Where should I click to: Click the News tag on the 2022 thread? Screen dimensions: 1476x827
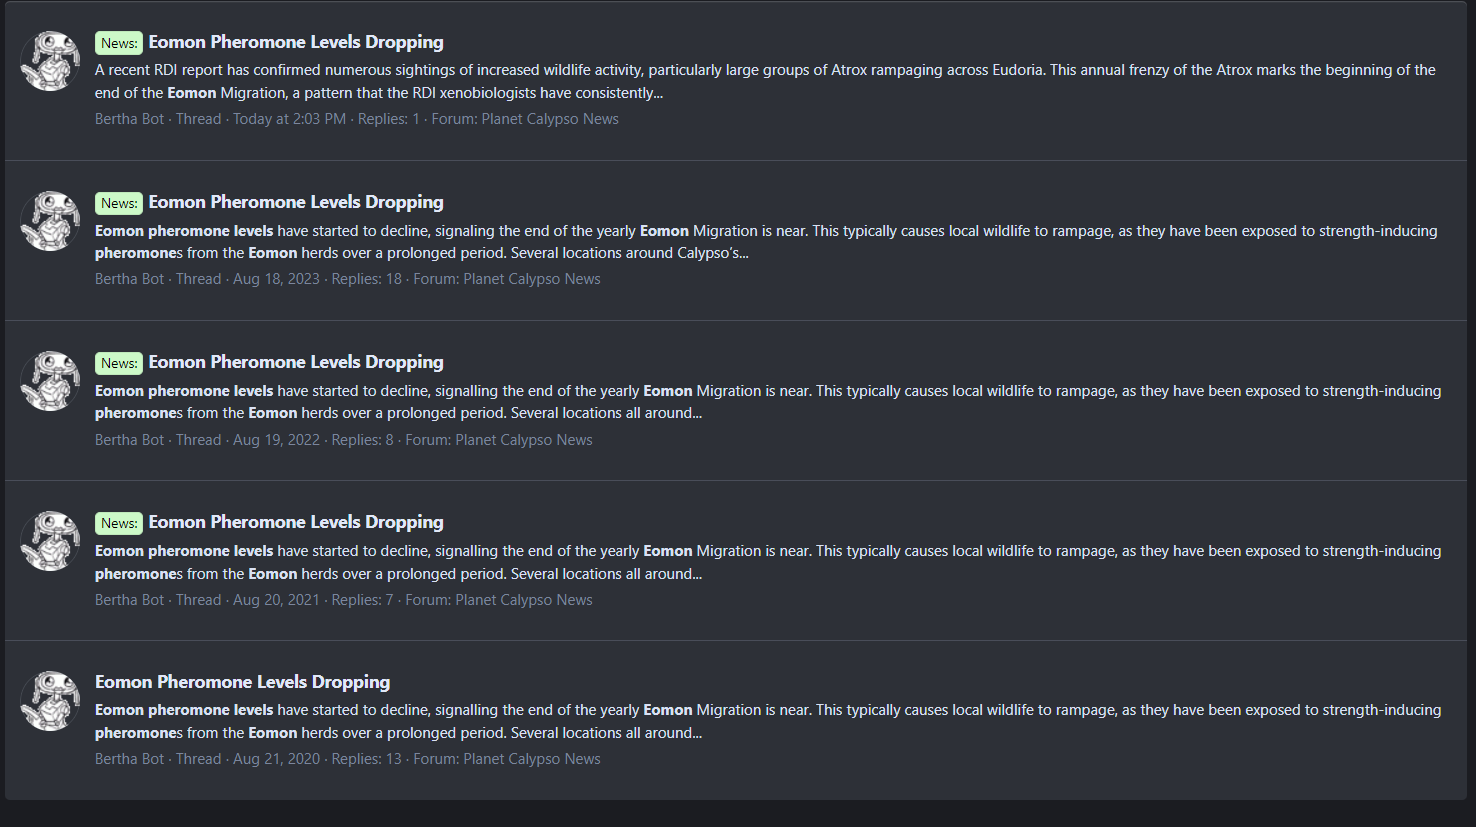(119, 363)
